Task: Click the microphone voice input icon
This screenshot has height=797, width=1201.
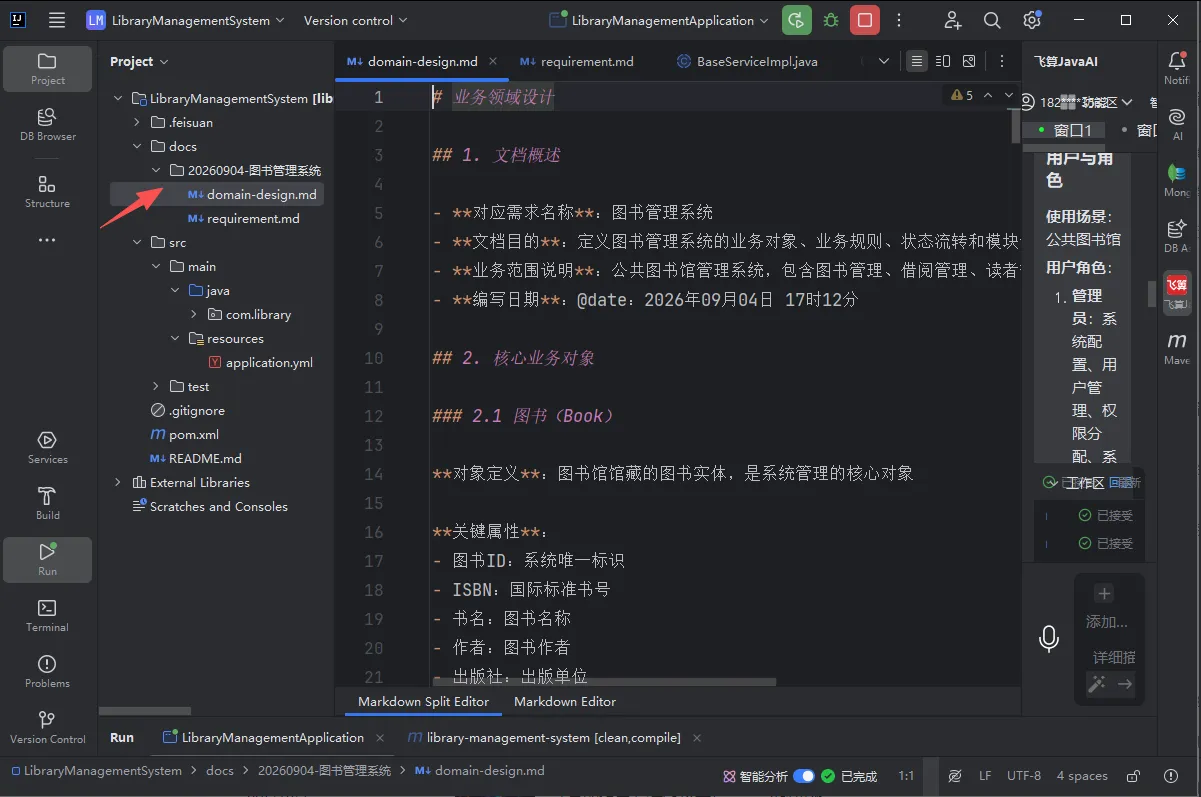Action: click(x=1049, y=638)
